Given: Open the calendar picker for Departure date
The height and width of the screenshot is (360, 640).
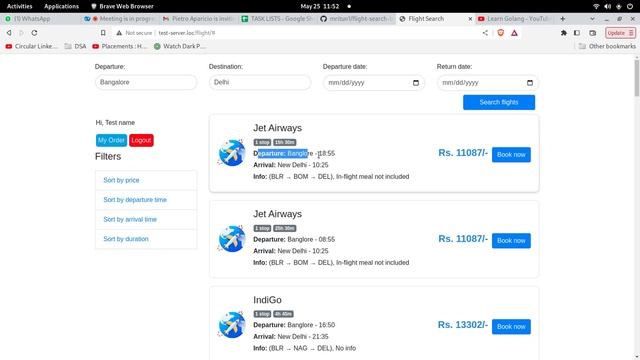Looking at the screenshot, I should (x=416, y=83).
